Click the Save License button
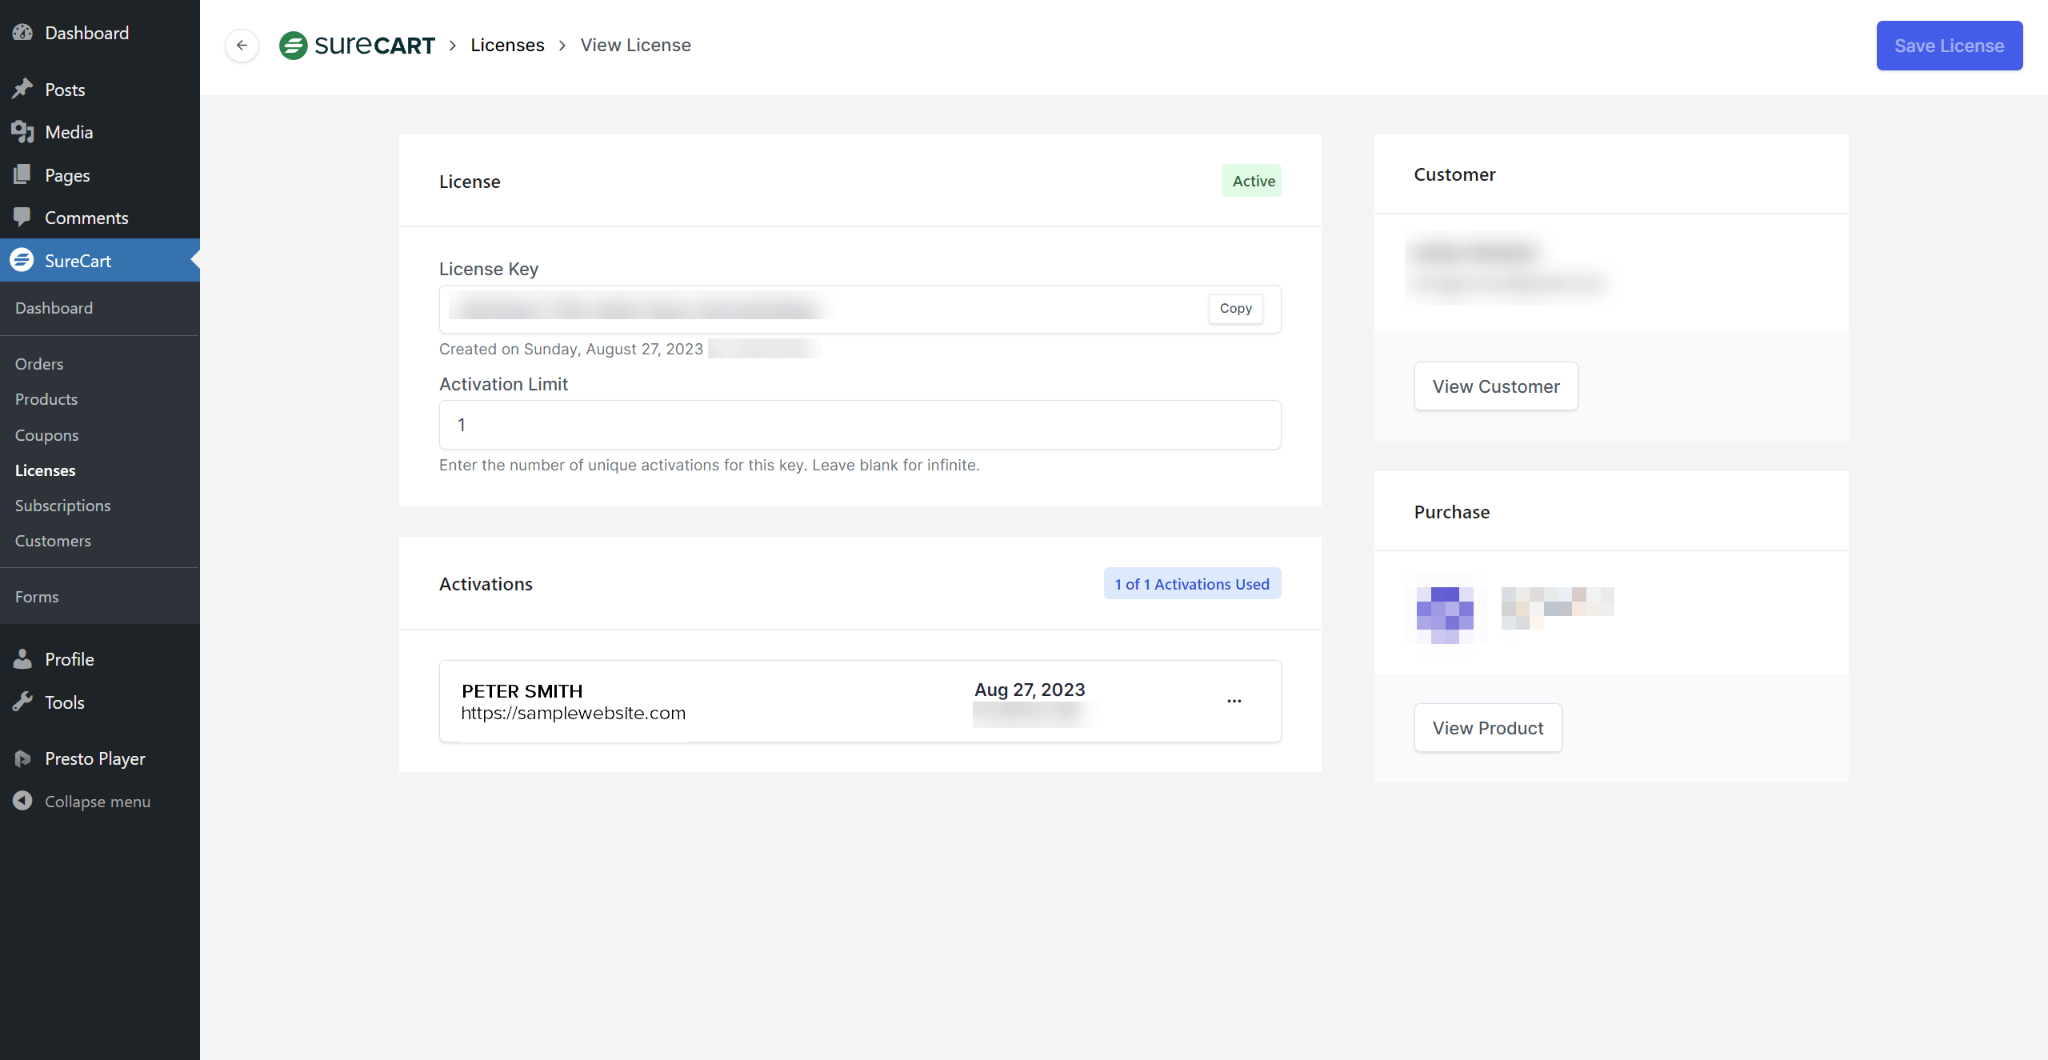The width and height of the screenshot is (2048, 1060). click(x=1948, y=45)
